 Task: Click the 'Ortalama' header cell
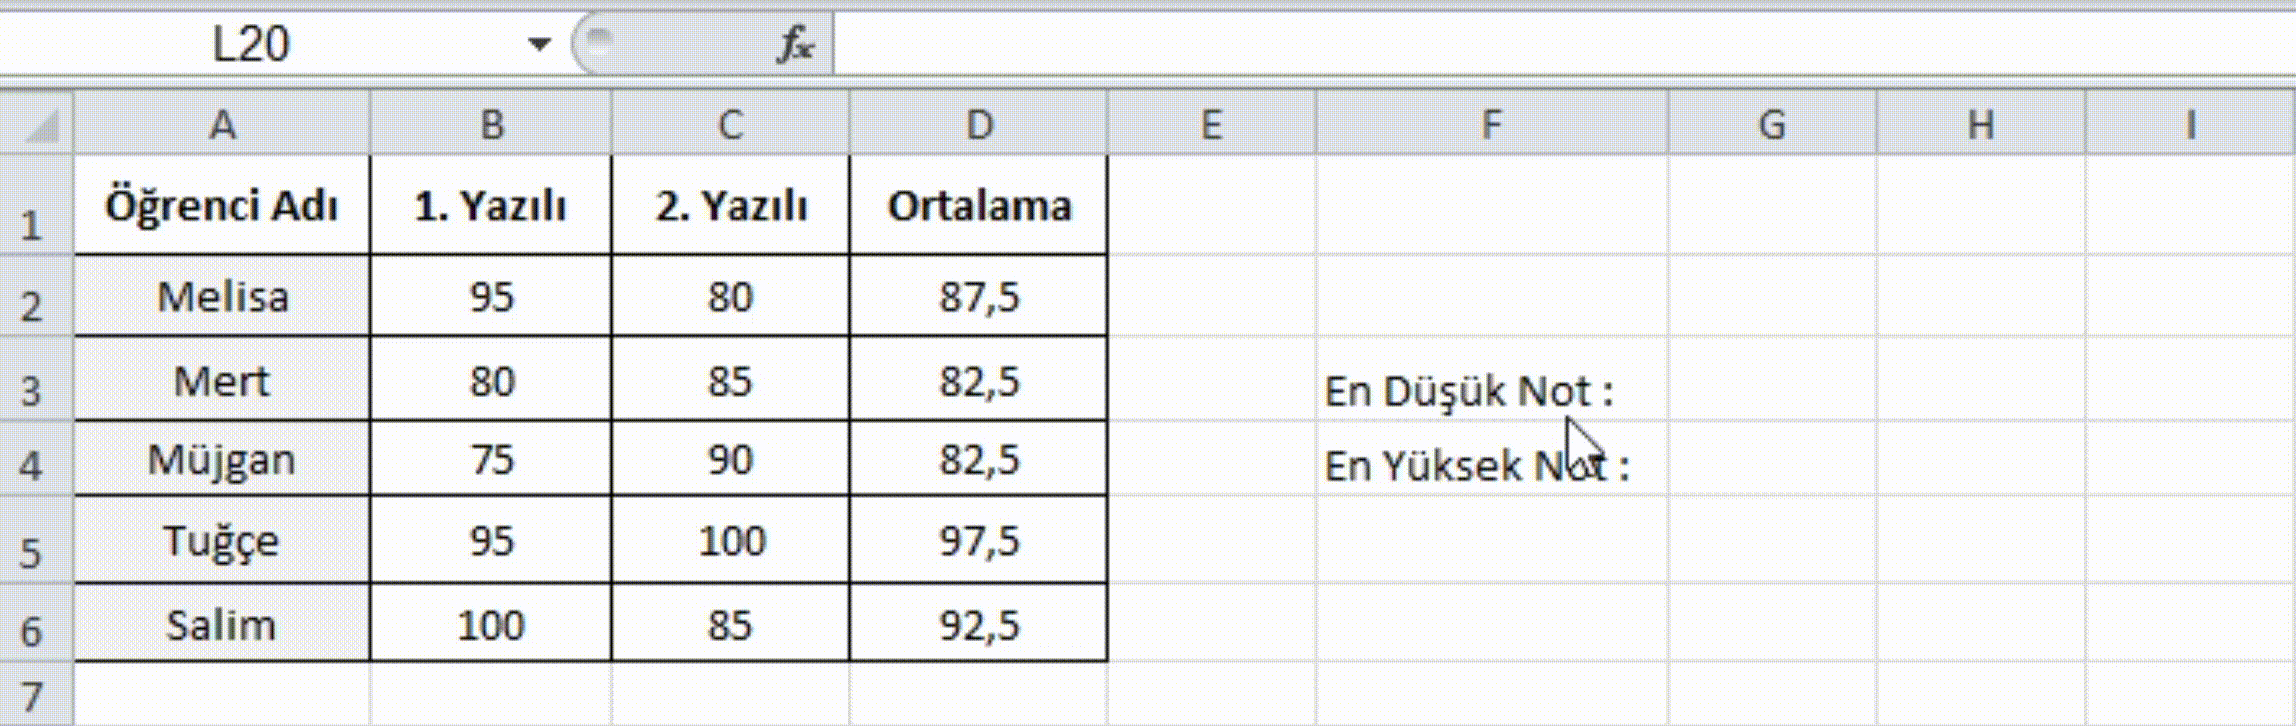[979, 206]
